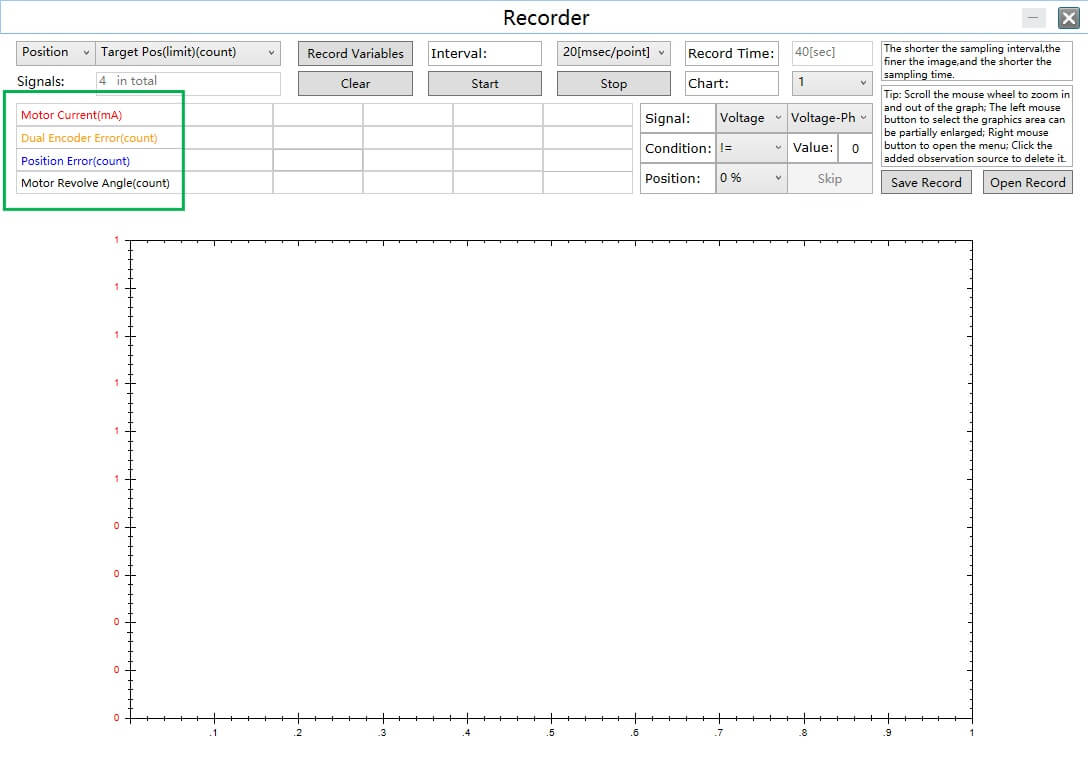This screenshot has height=775, width=1088.
Task: Stop the recording
Action: [613, 84]
